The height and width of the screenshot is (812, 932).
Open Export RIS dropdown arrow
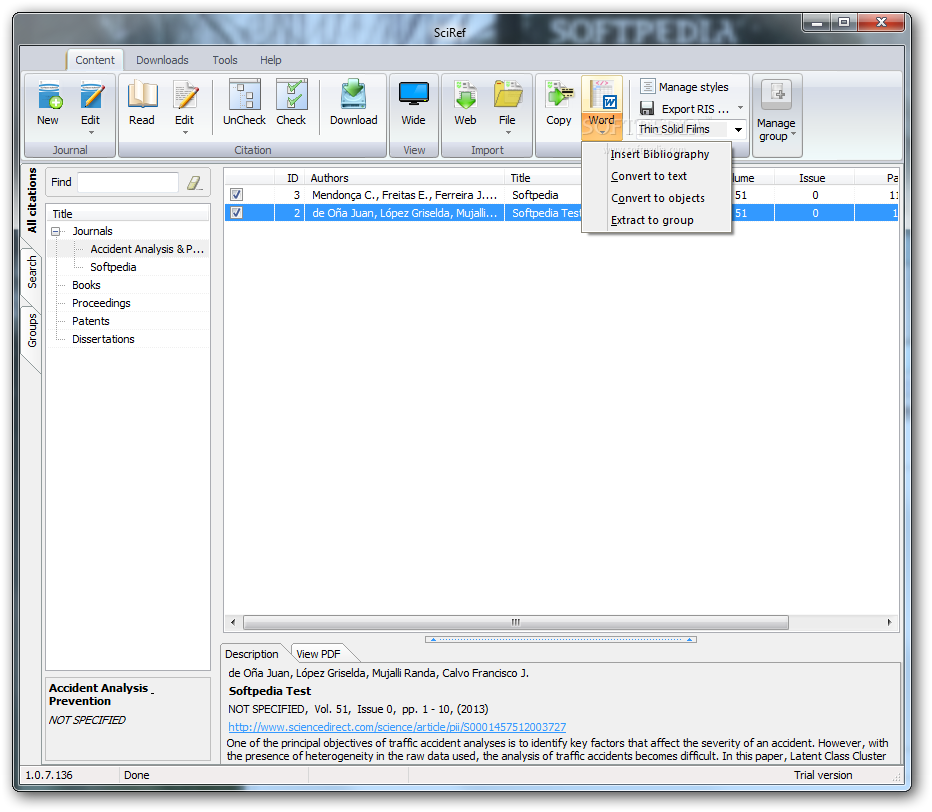[x=741, y=108]
